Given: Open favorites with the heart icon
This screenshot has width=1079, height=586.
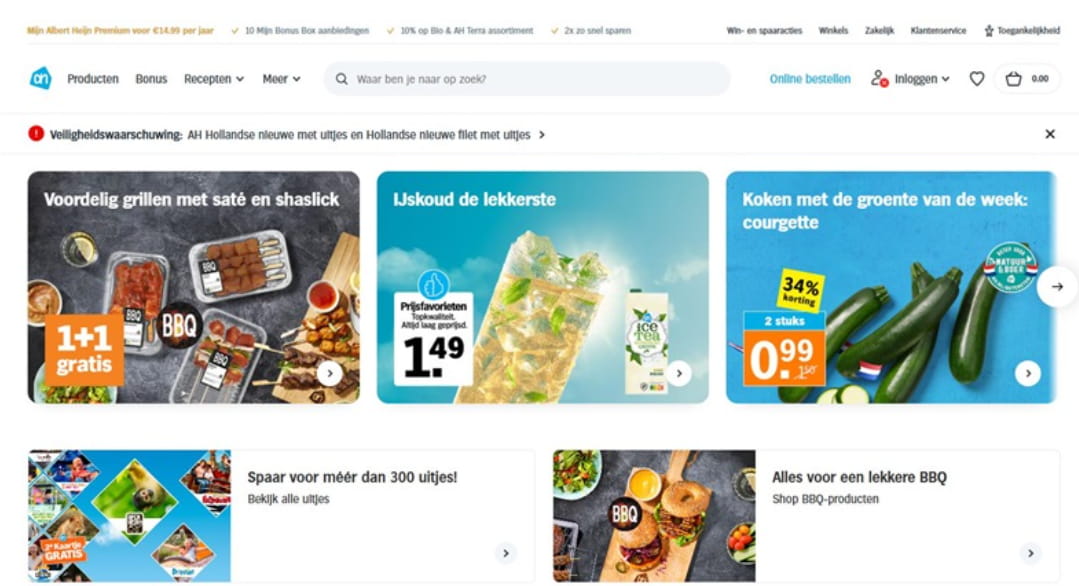Looking at the screenshot, I should (x=976, y=79).
